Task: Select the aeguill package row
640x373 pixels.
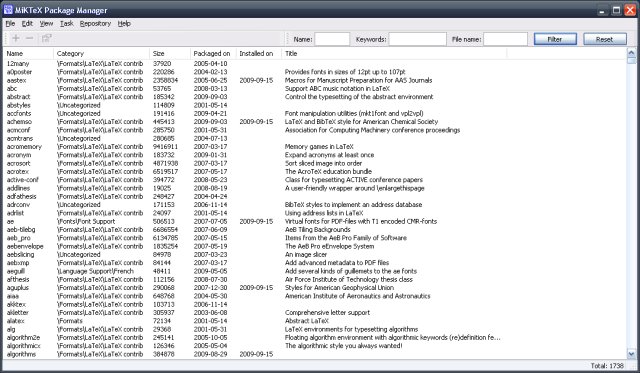Action: coord(315,271)
